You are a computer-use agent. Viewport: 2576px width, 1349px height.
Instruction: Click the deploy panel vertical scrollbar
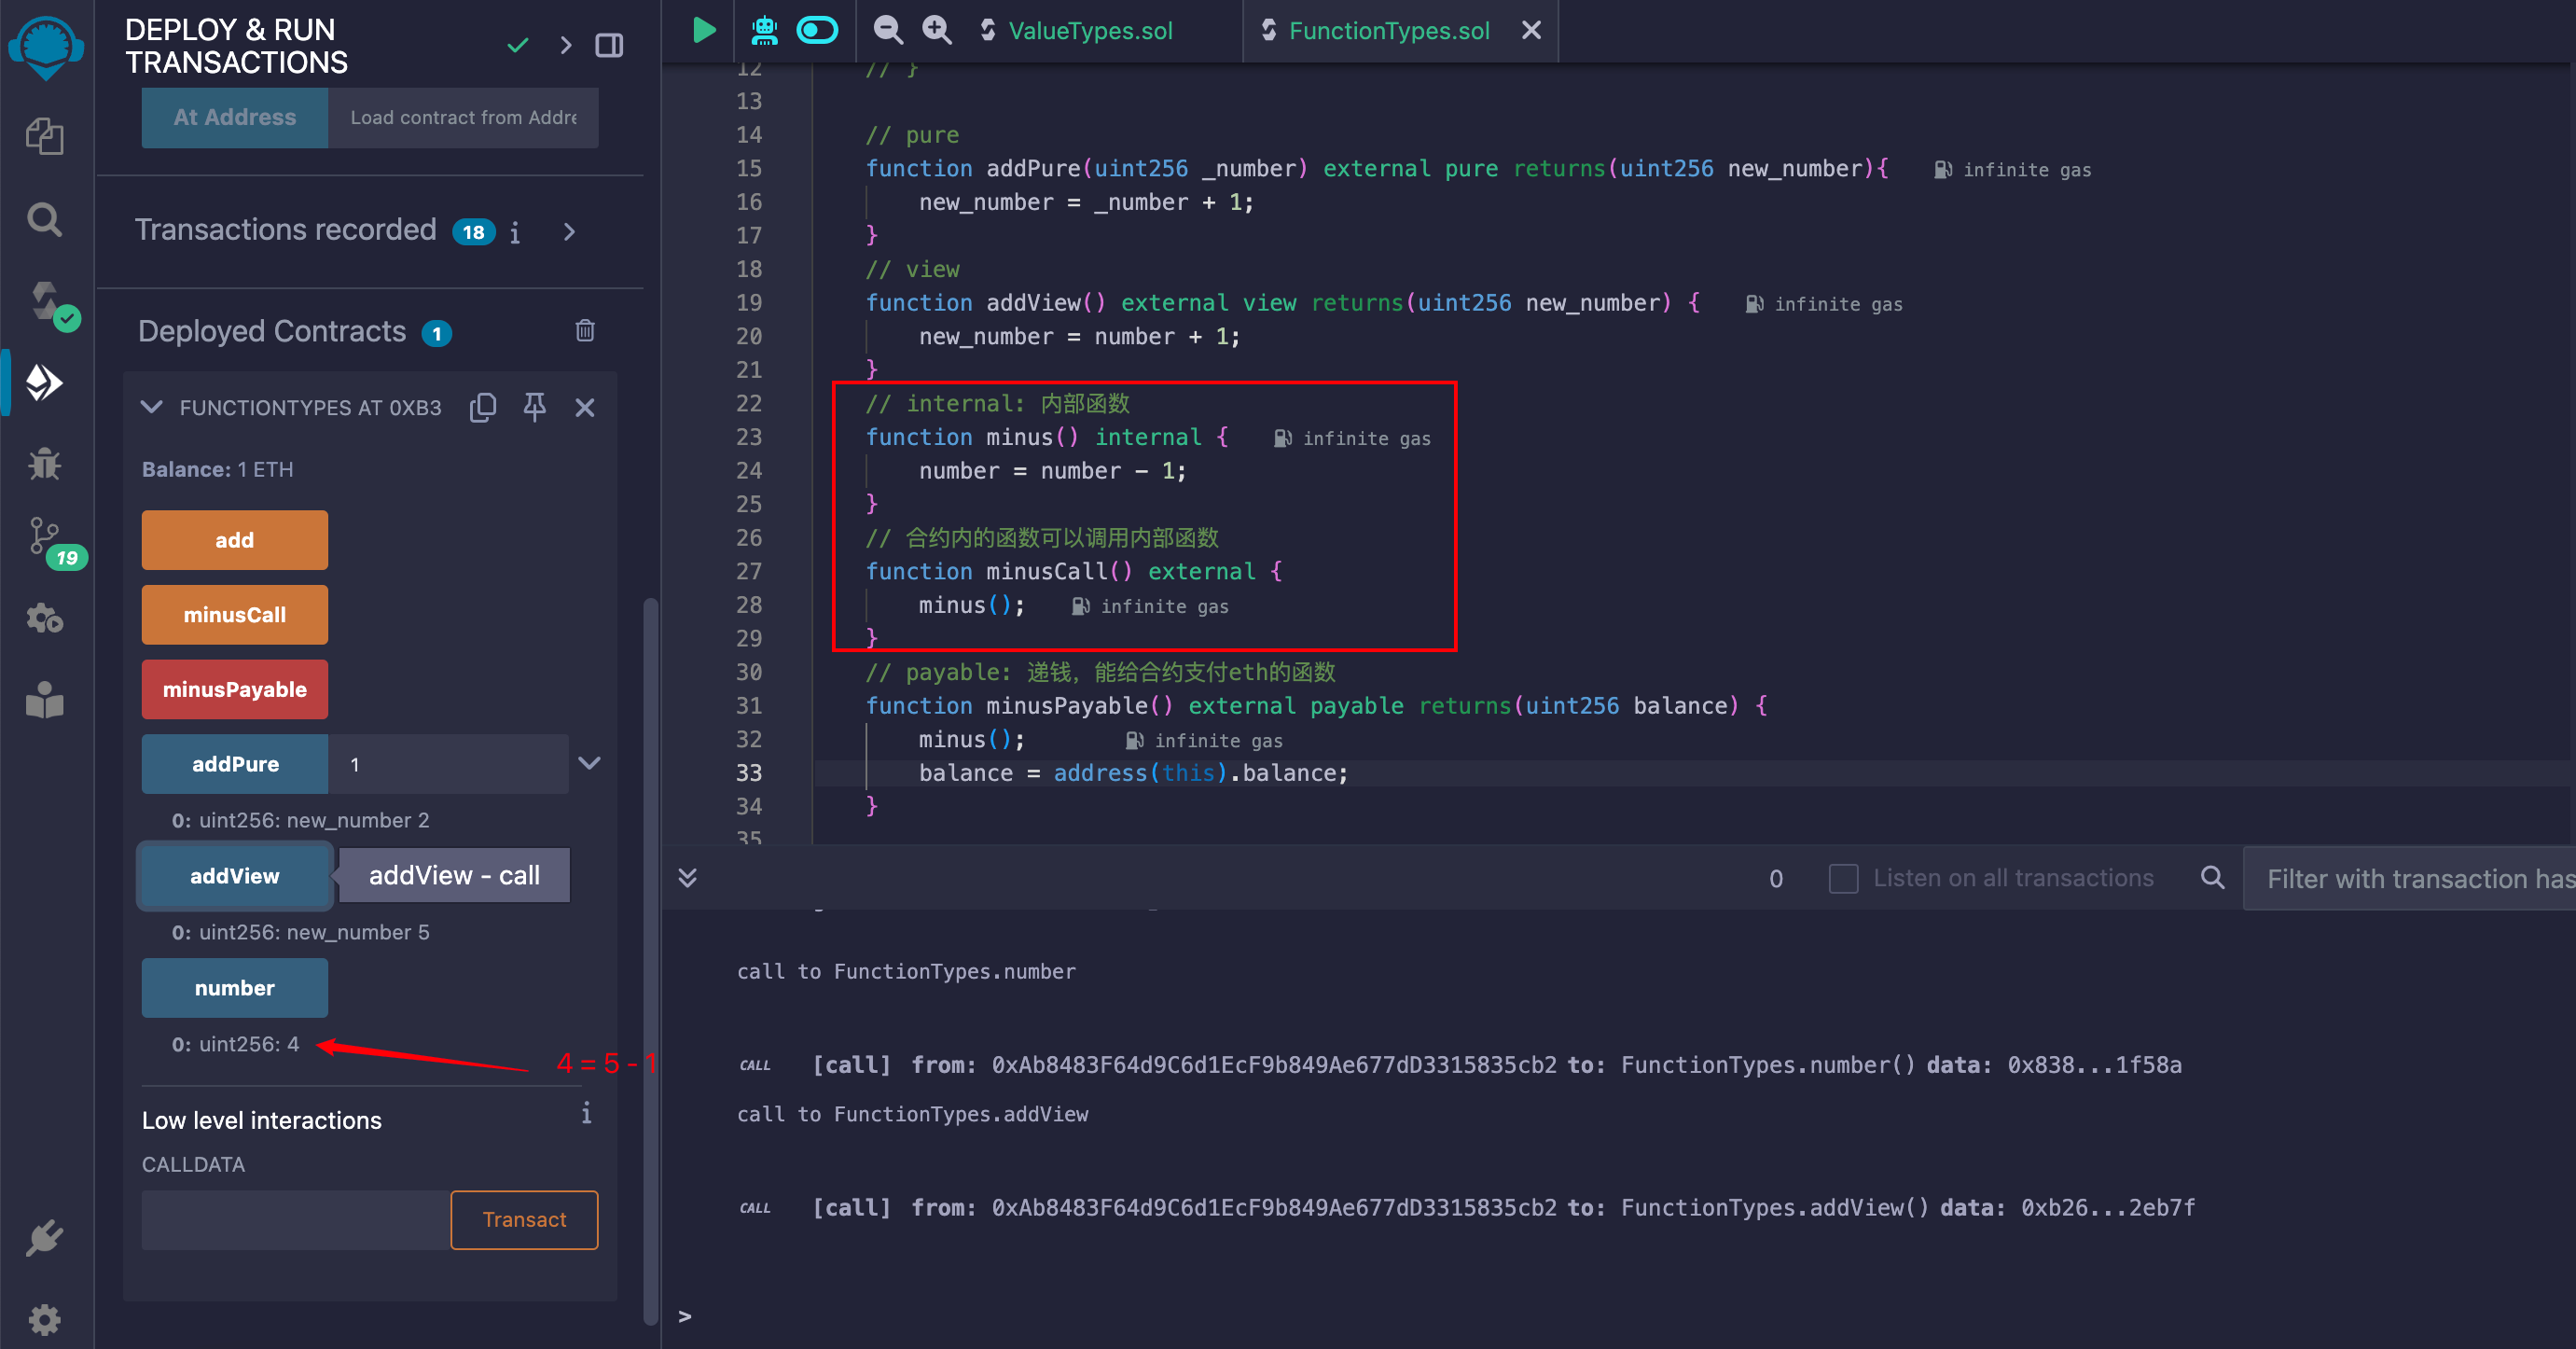coord(650,960)
